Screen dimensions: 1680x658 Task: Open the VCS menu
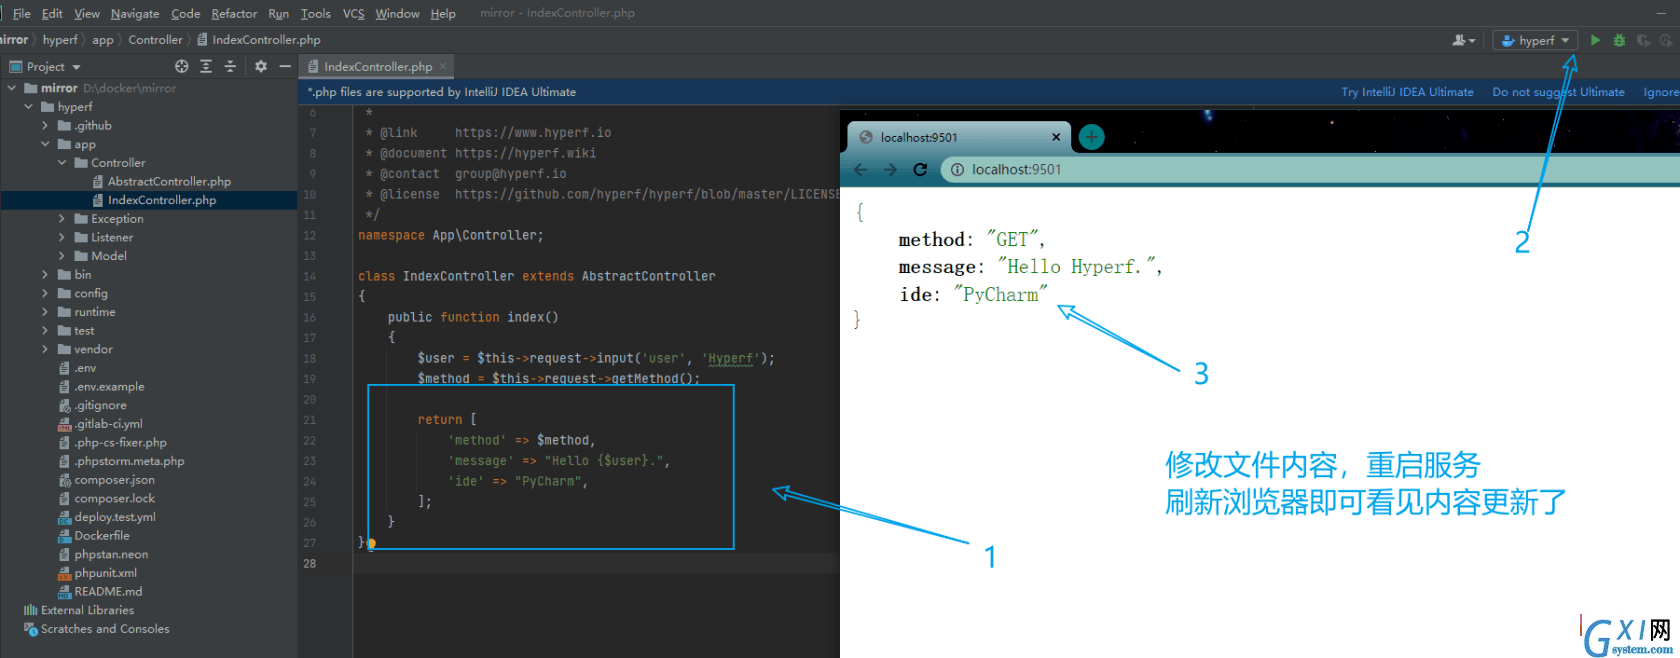[353, 14]
